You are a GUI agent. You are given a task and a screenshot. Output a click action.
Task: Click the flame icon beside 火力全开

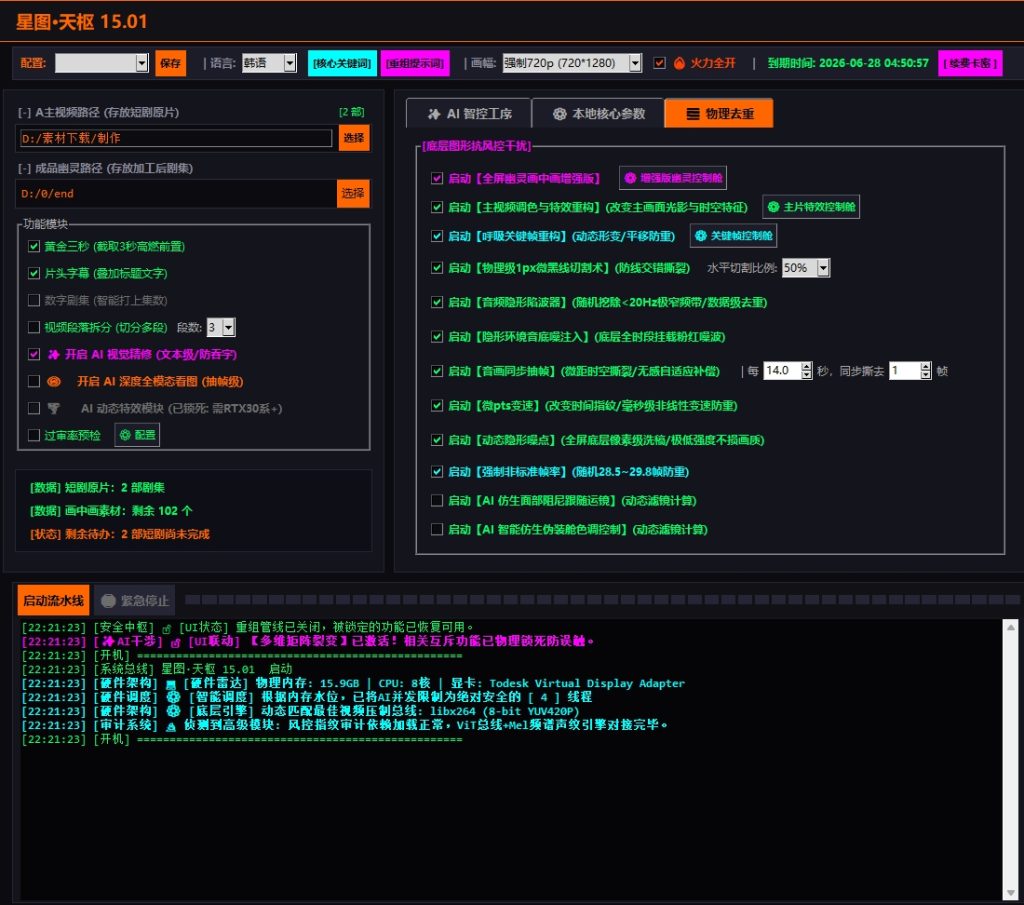pyautogui.click(x=679, y=63)
